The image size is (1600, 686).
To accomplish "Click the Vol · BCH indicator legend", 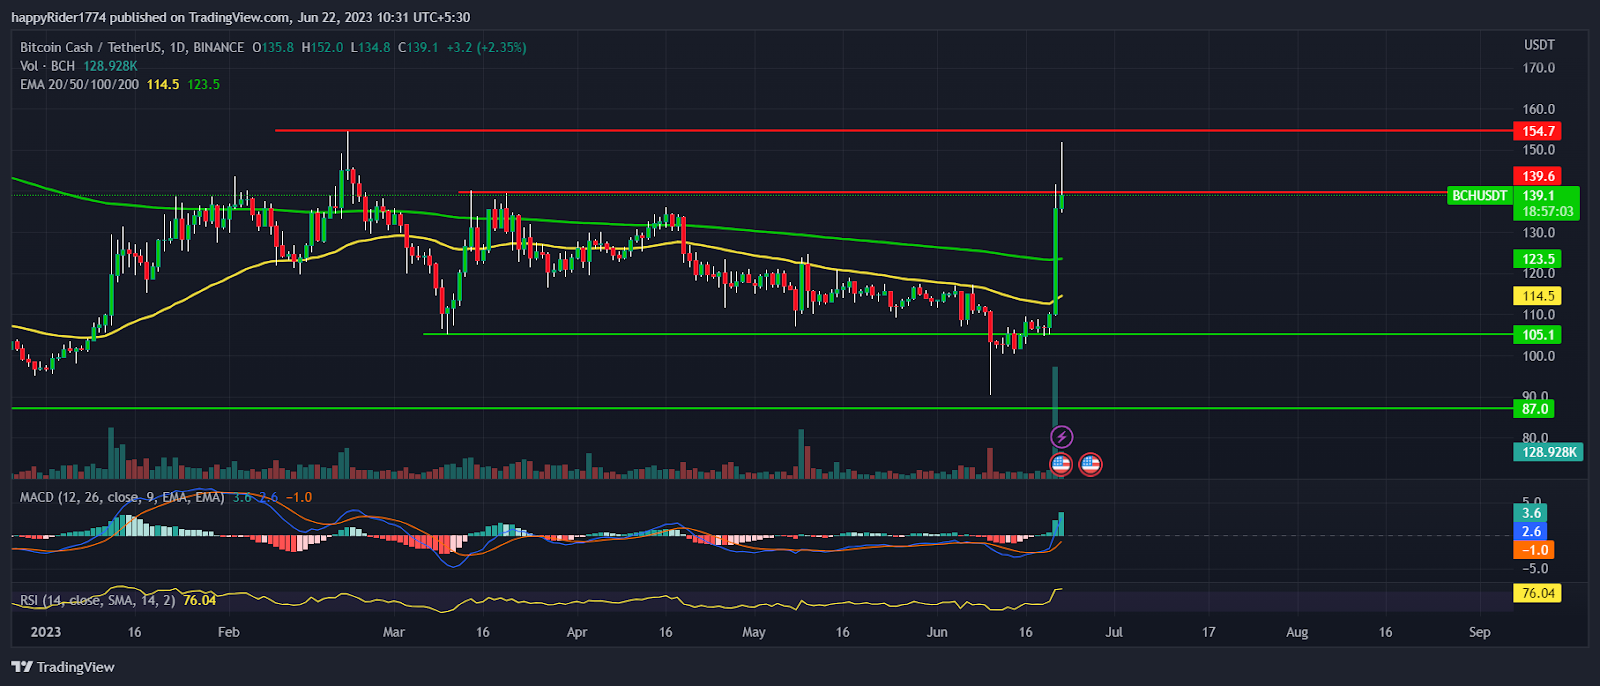I will 47,65.
